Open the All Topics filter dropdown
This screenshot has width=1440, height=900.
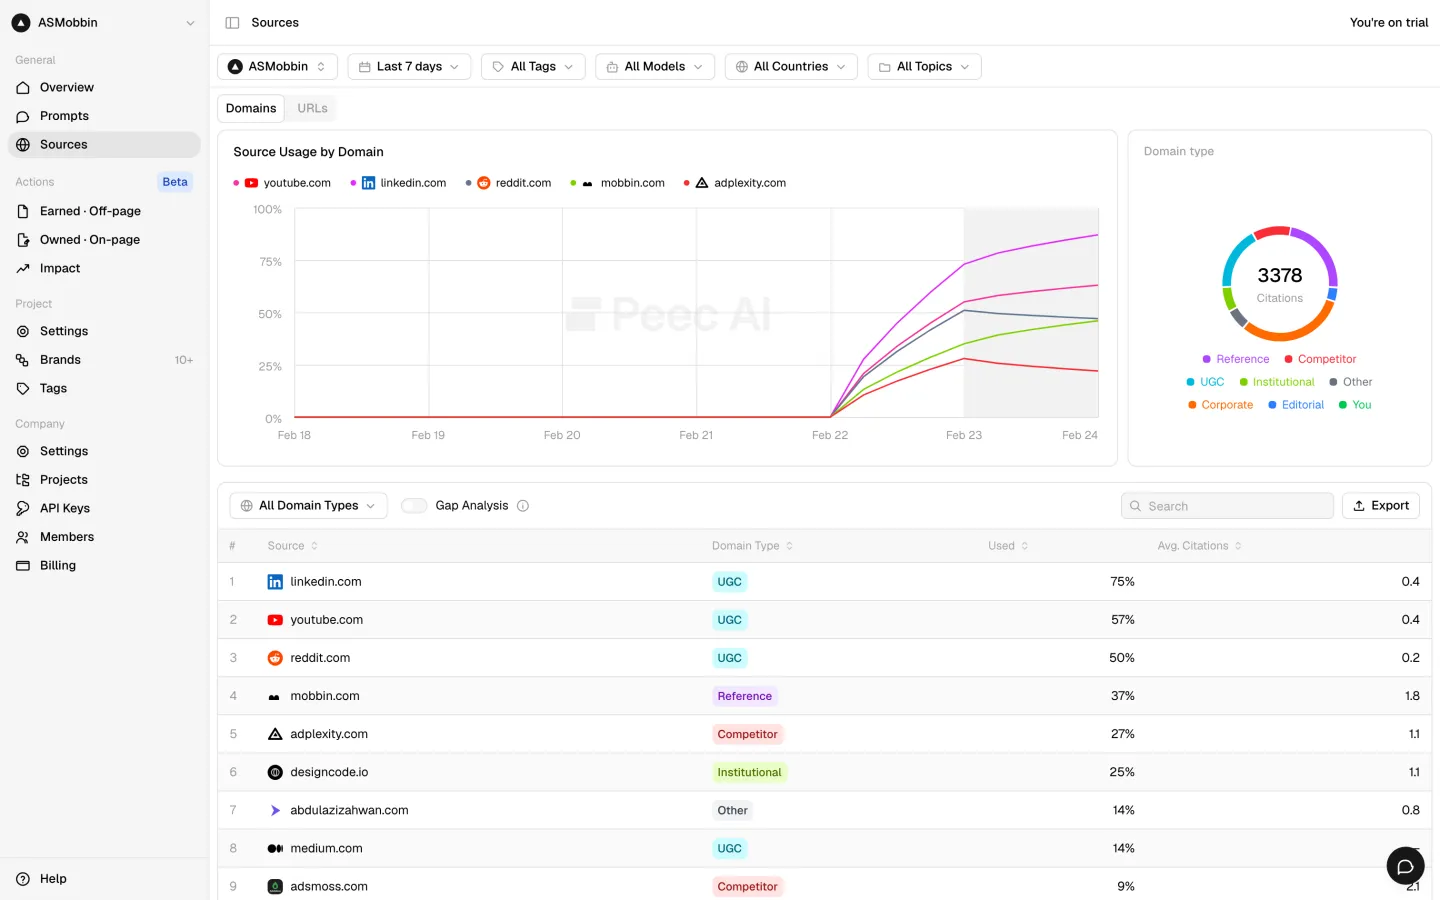pyautogui.click(x=924, y=67)
